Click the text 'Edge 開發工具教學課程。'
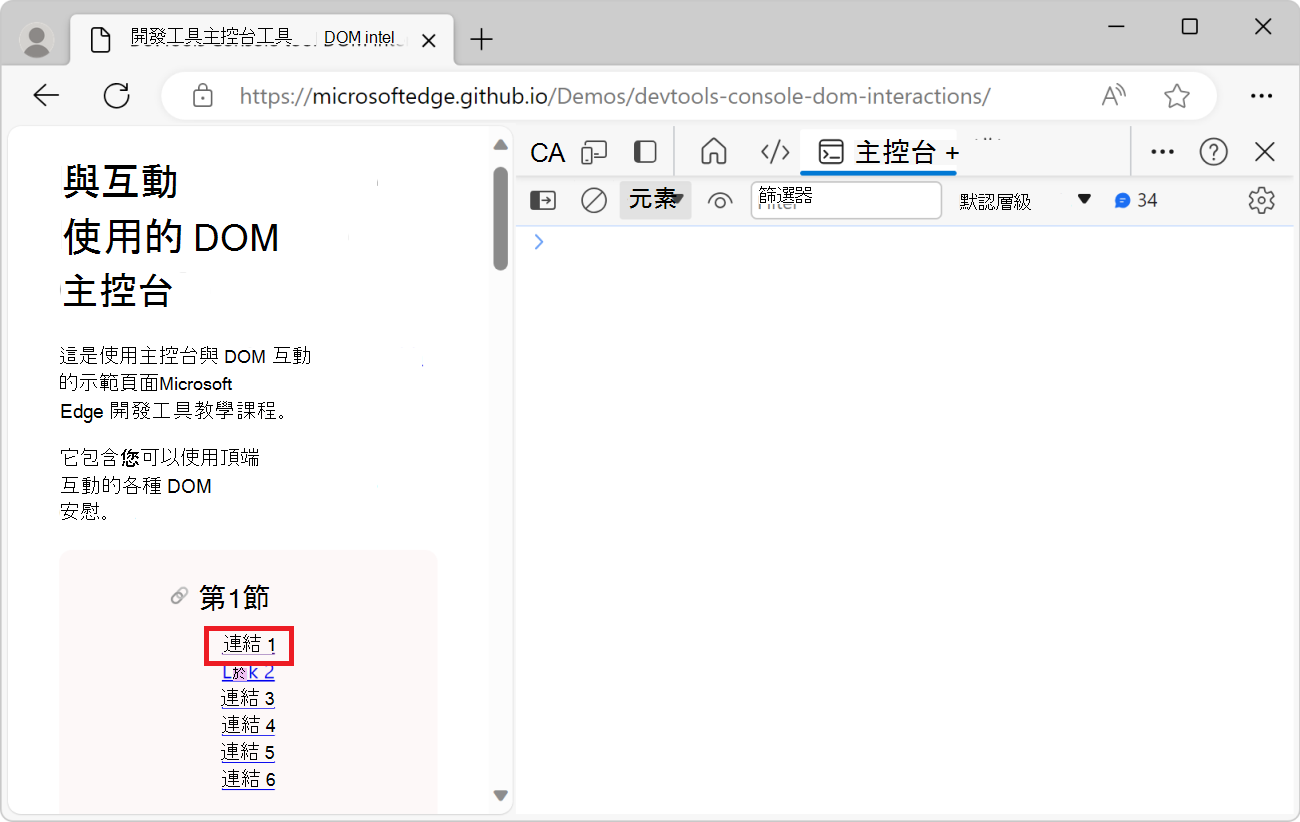This screenshot has width=1300, height=822. click(x=173, y=411)
